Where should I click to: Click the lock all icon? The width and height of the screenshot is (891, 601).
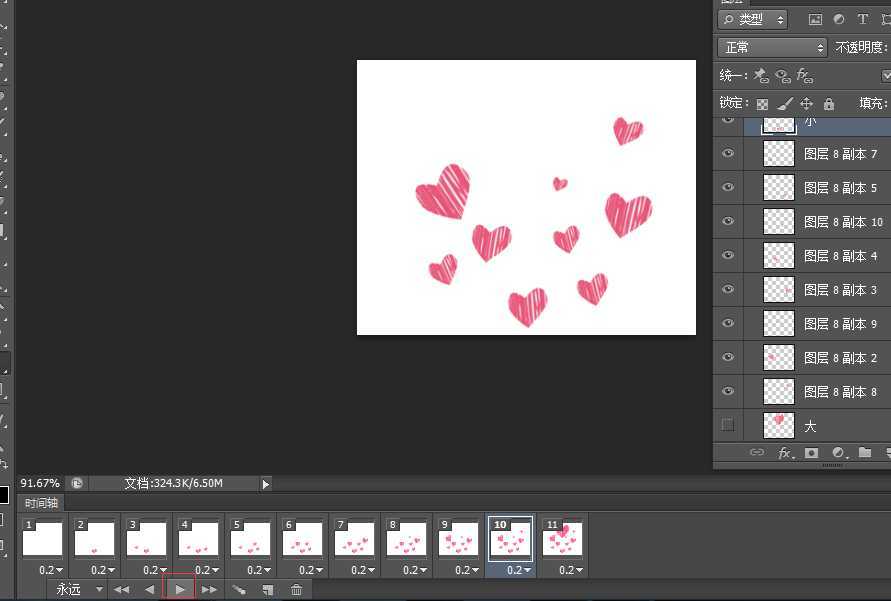coord(829,103)
